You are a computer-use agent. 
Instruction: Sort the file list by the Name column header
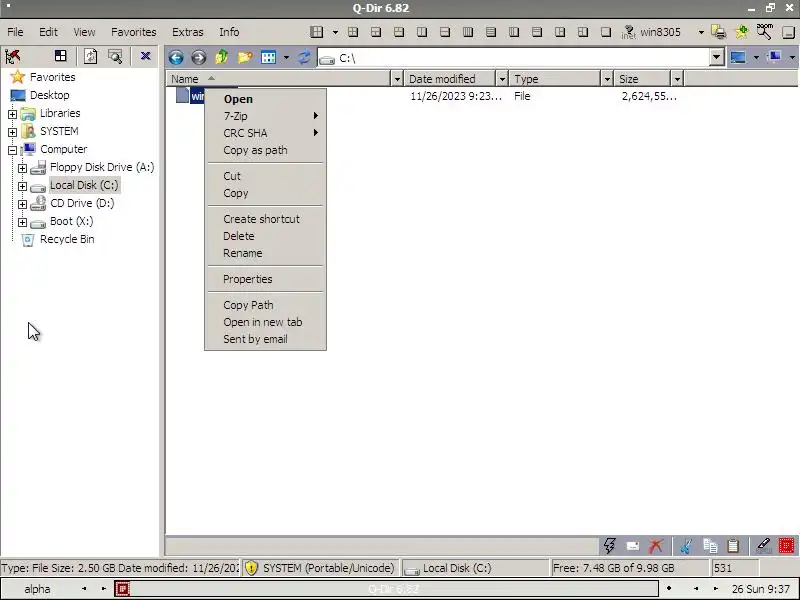279,79
